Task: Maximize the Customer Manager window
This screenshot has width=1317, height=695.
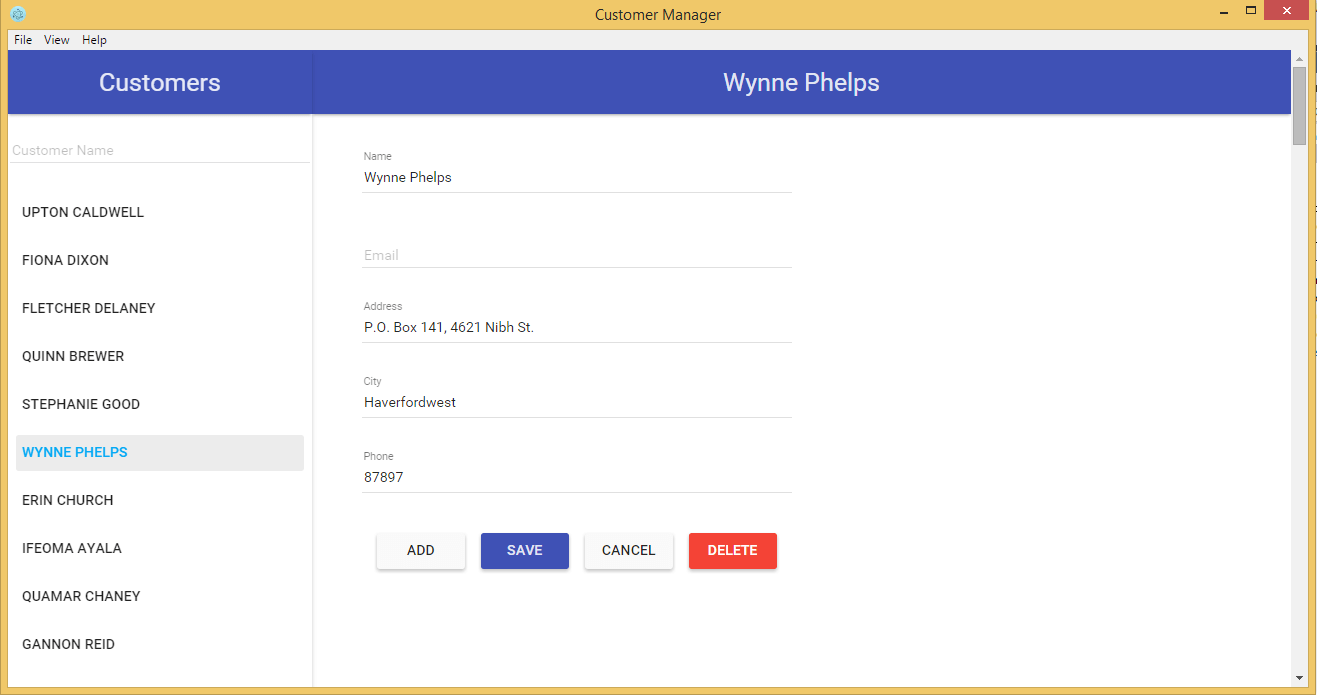Action: (x=1250, y=11)
